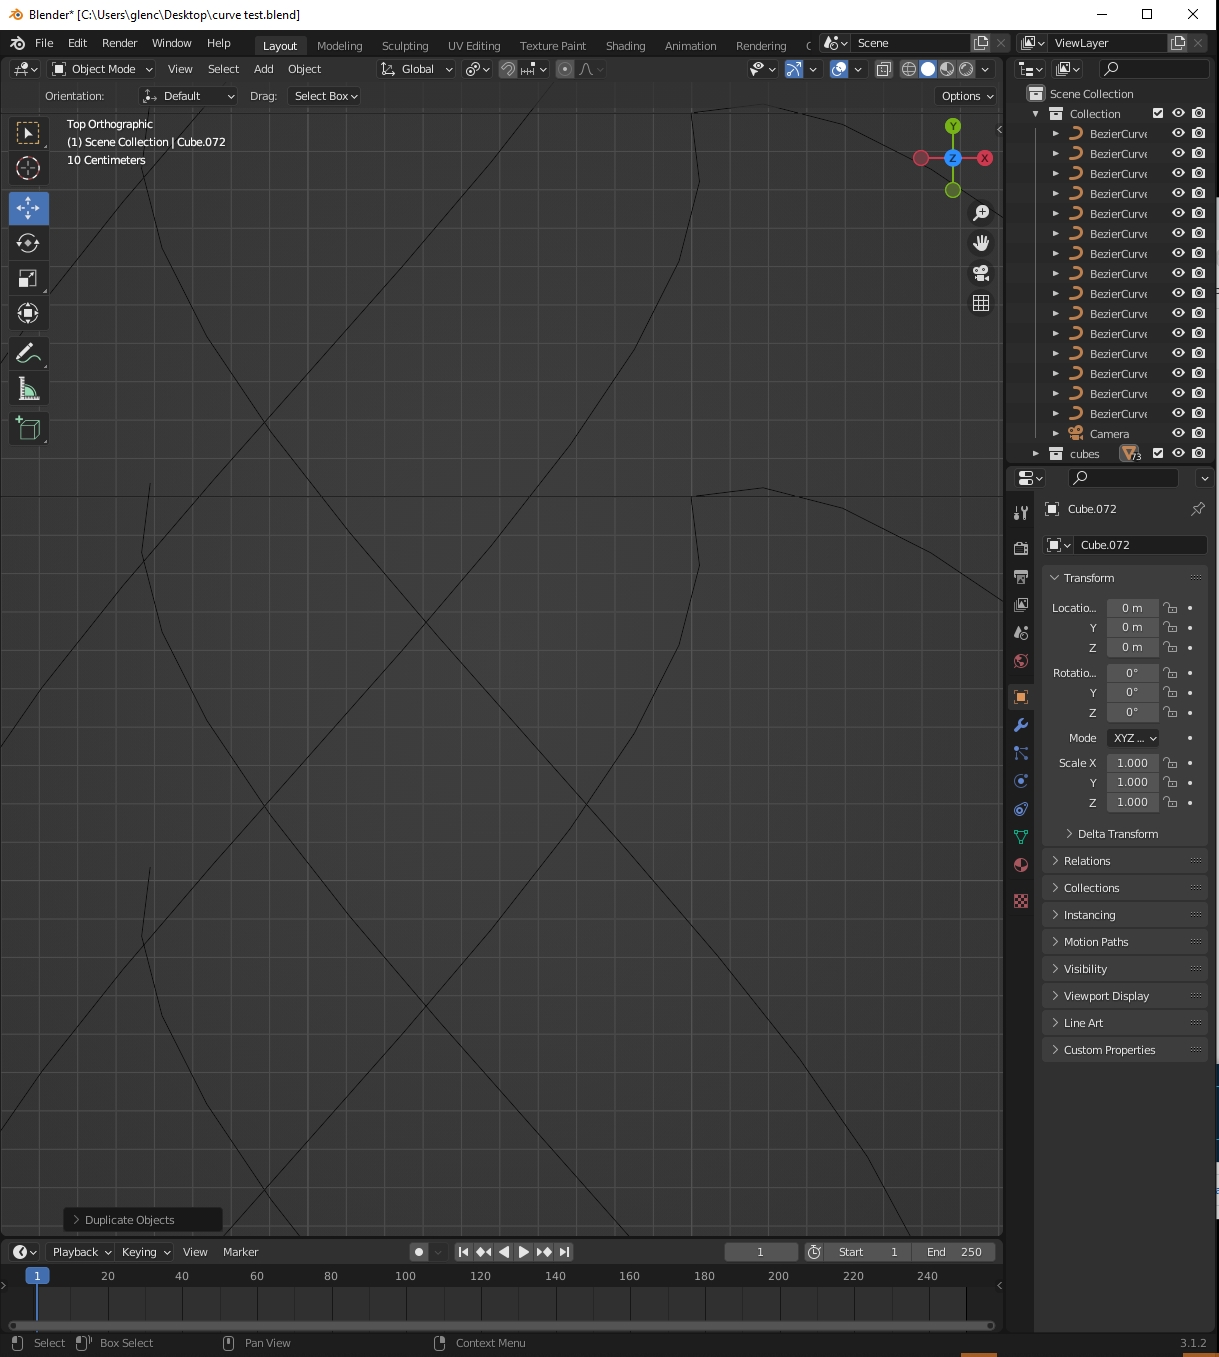Toggle camera view with the camera icon
Screen dimensions: 1219x1357
click(x=981, y=273)
